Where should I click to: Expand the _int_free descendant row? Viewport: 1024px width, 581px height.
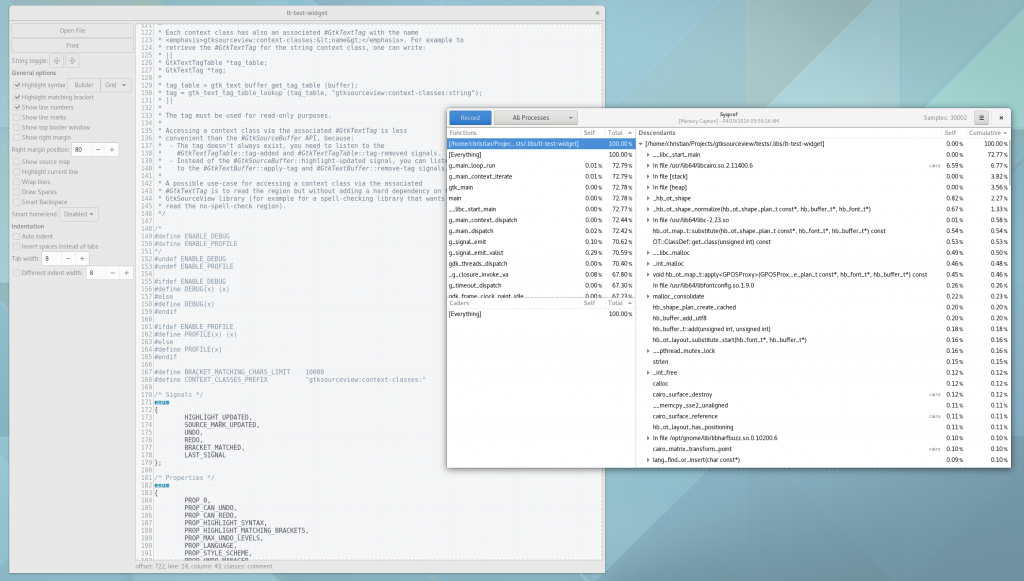(x=648, y=373)
